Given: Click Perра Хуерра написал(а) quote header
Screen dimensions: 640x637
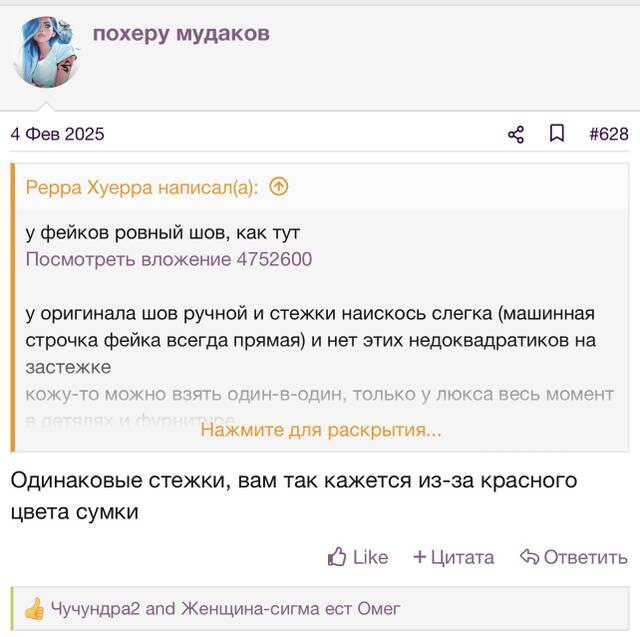Looking at the screenshot, I should click(x=142, y=187).
